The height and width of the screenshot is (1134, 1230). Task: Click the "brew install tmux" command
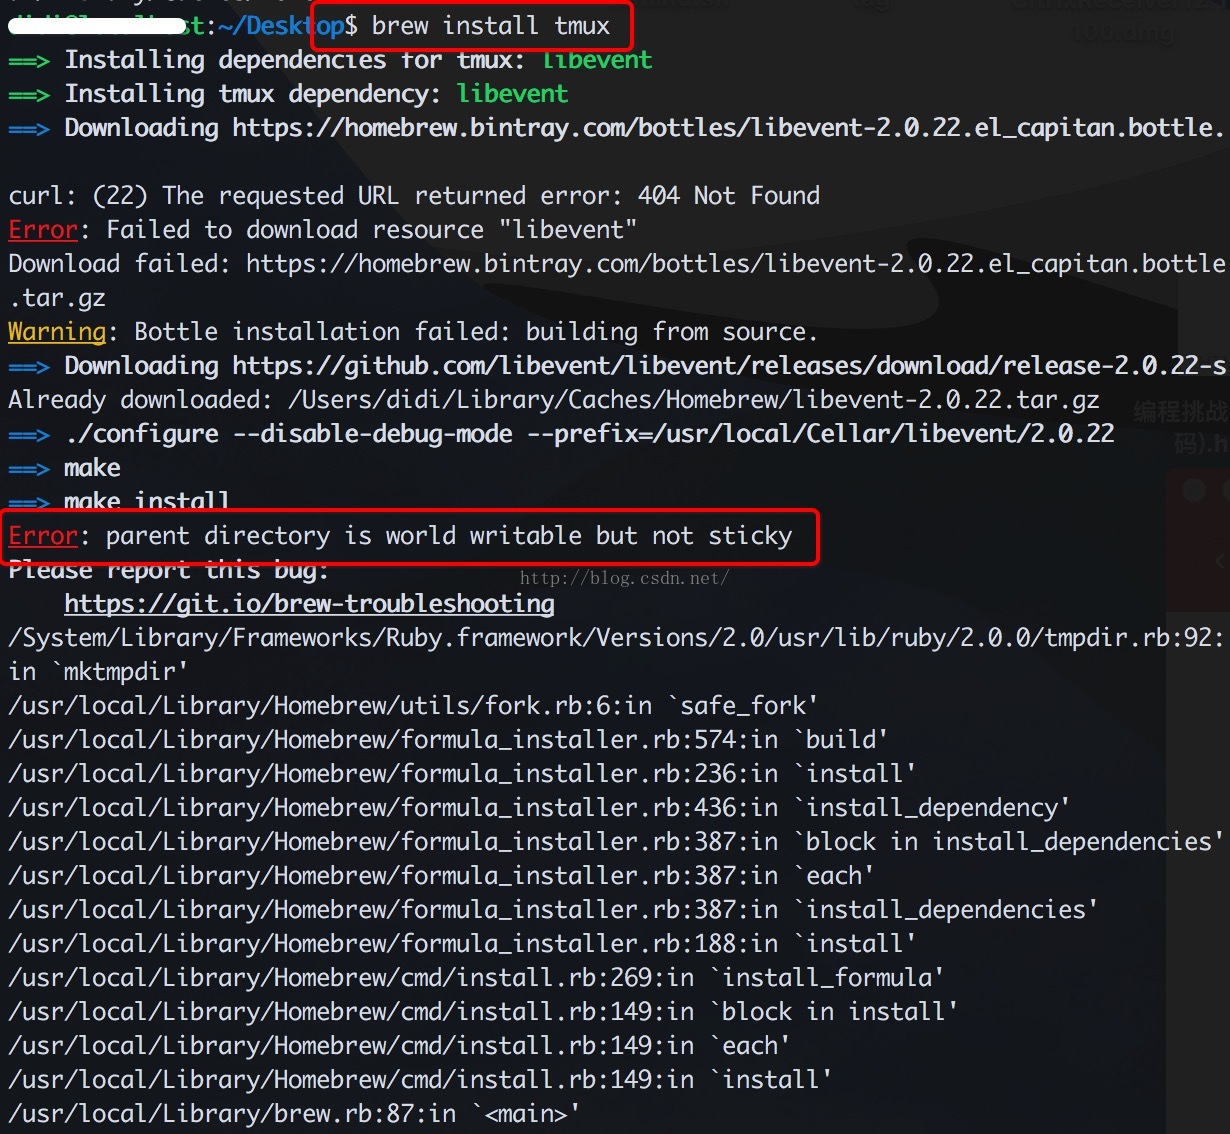(x=490, y=26)
